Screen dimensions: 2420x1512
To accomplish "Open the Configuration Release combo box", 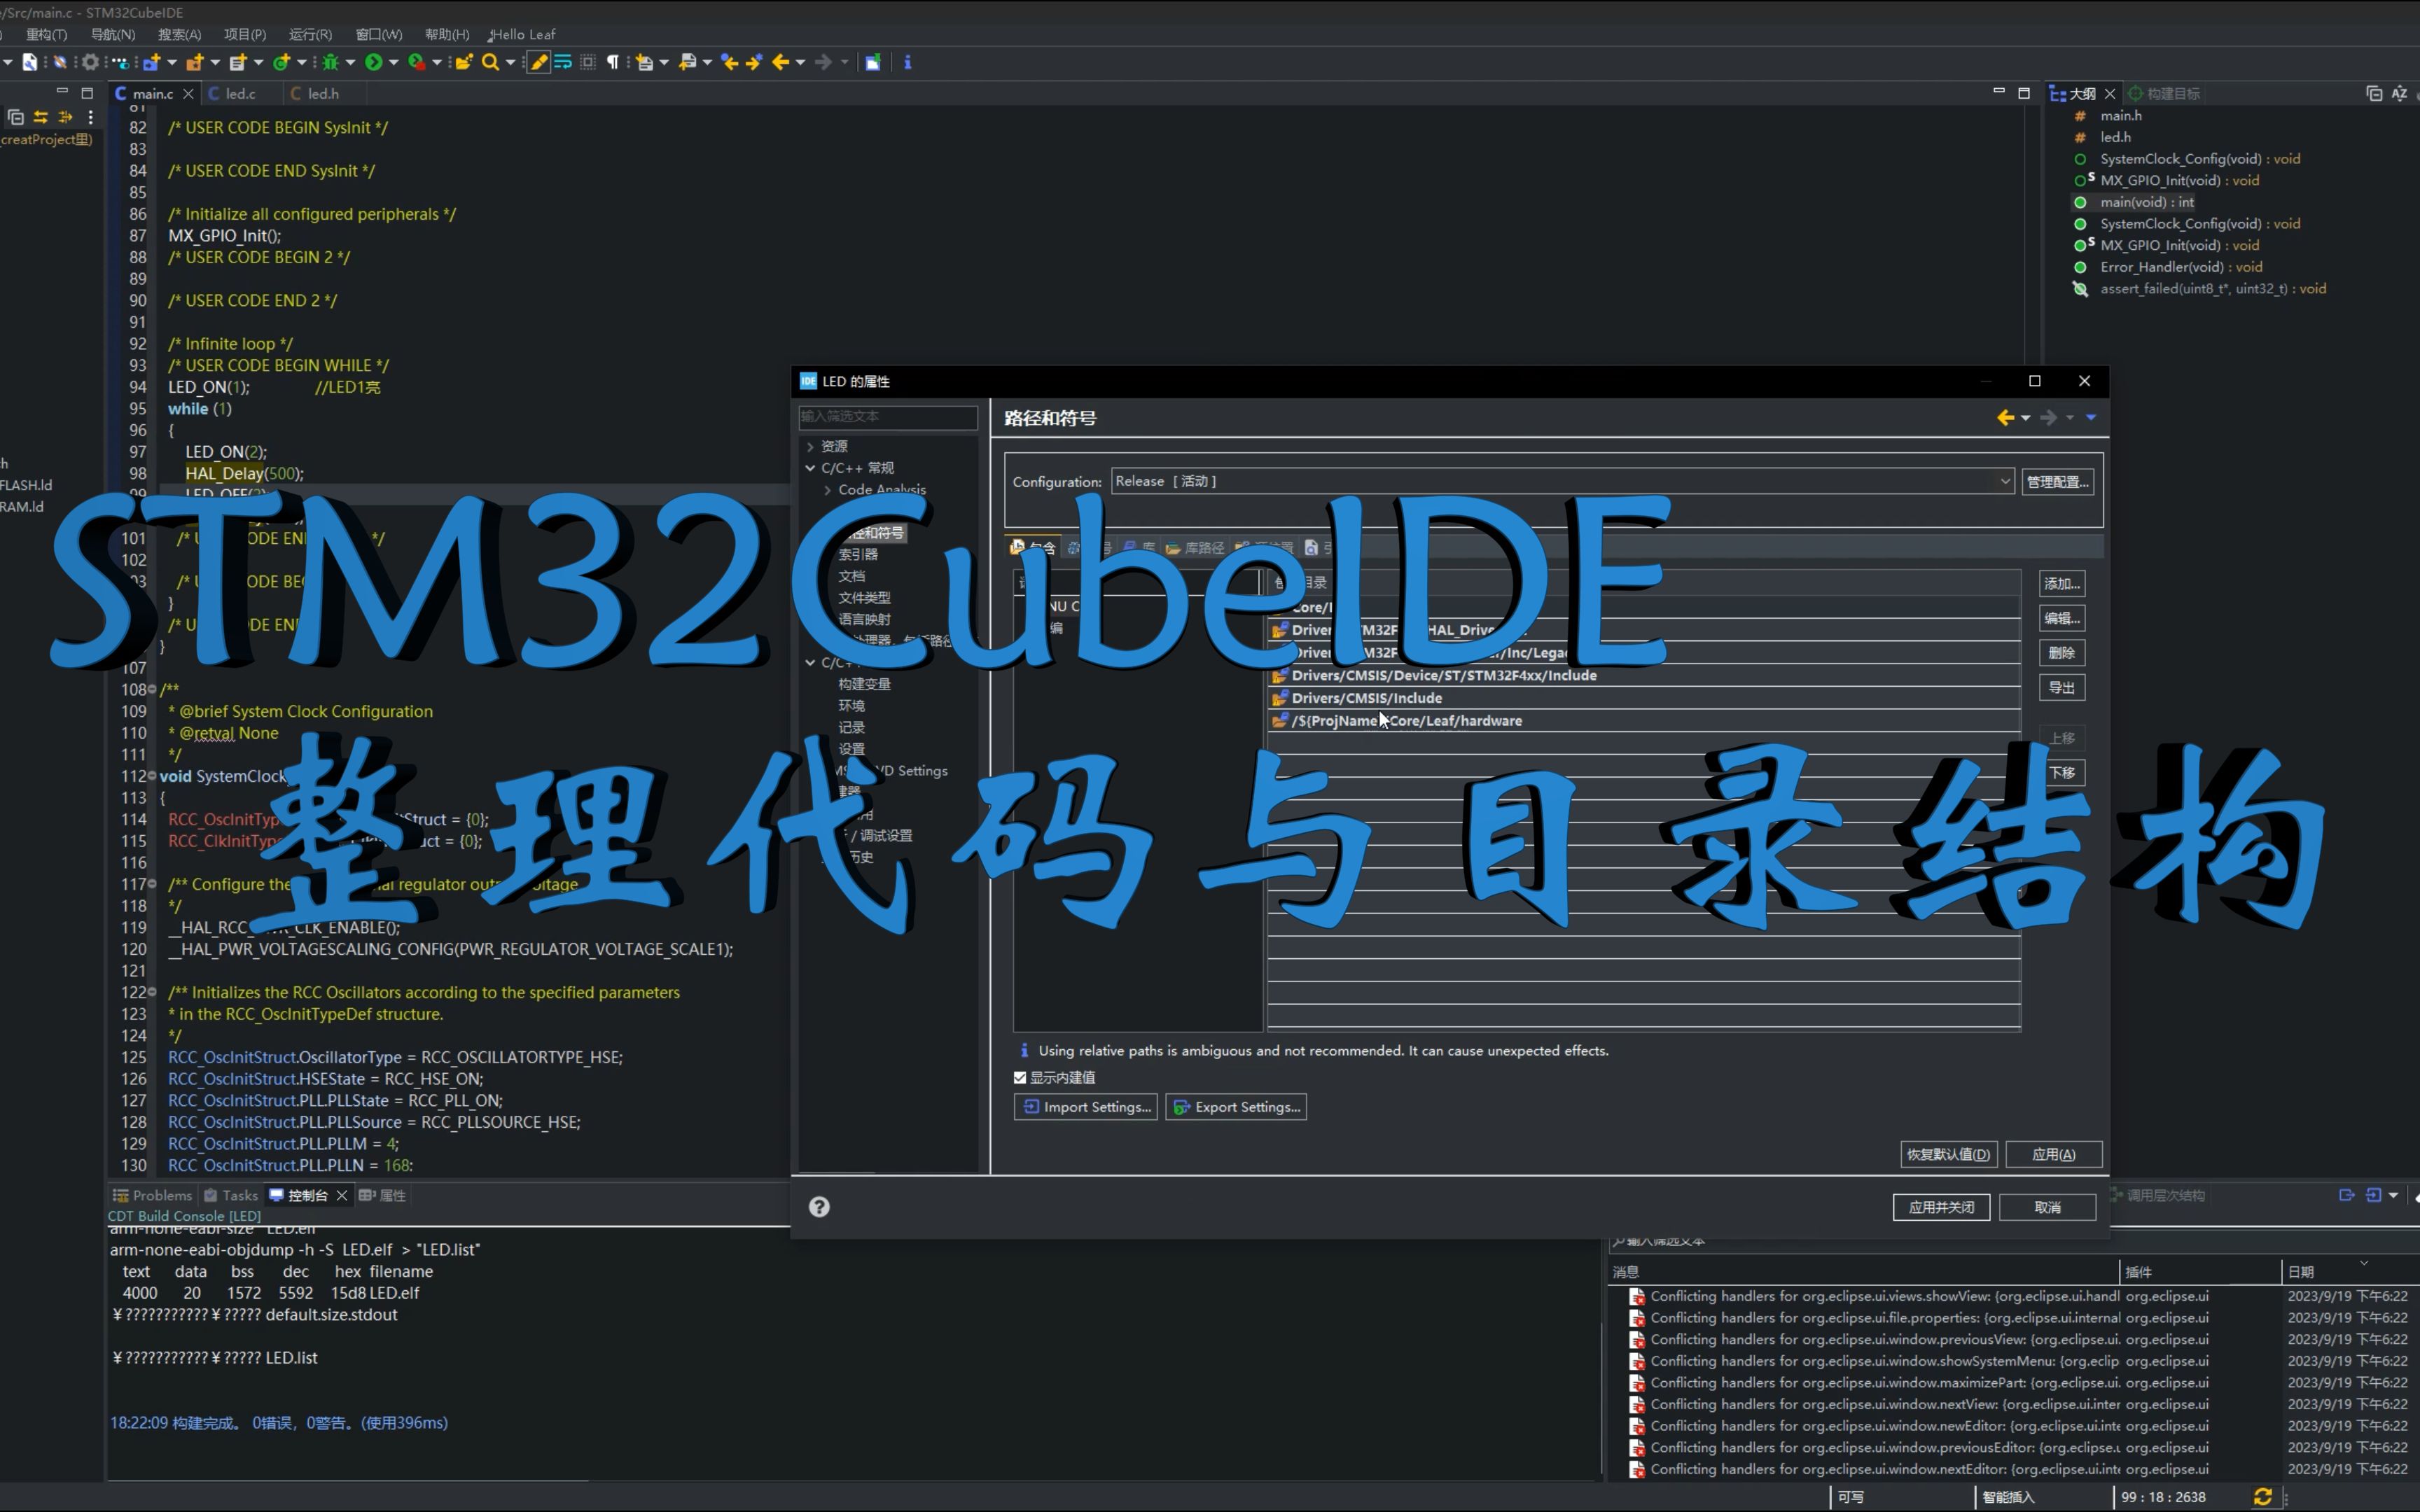I will tap(1563, 481).
